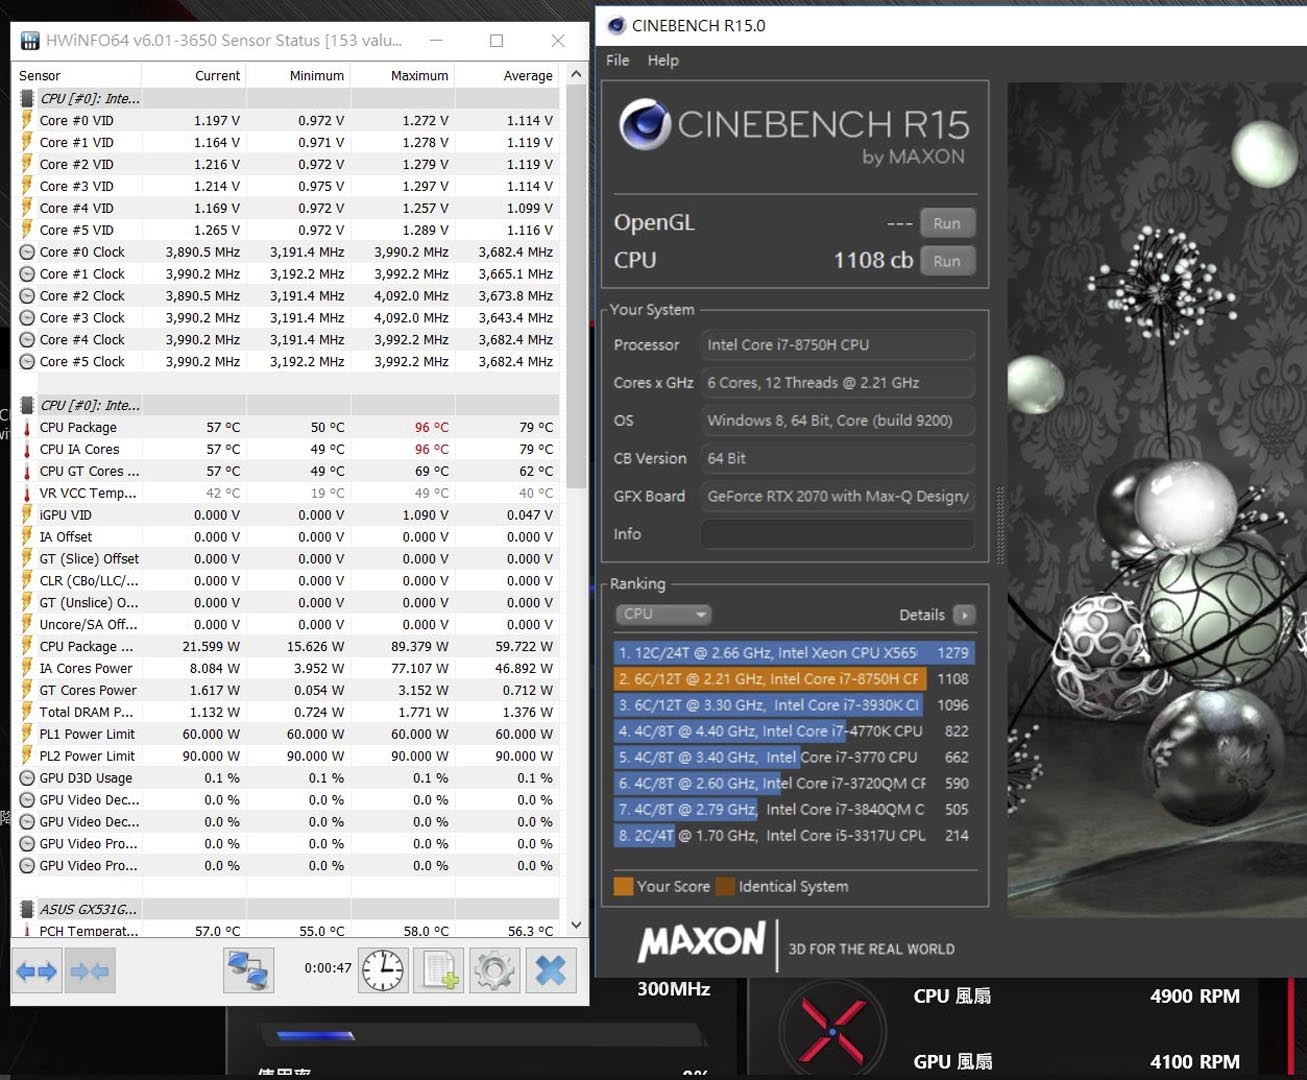Click the Minimum column header
Viewport: 1307px width, 1080px height.
(x=298, y=76)
